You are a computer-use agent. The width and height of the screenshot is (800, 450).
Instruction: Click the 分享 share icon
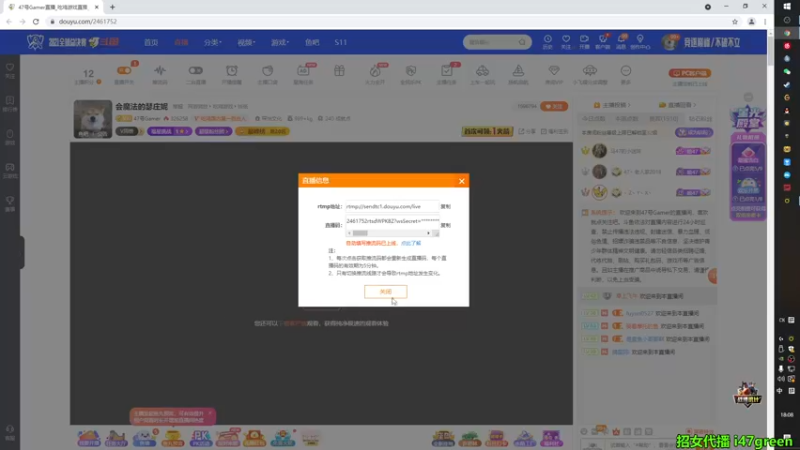(x=527, y=131)
